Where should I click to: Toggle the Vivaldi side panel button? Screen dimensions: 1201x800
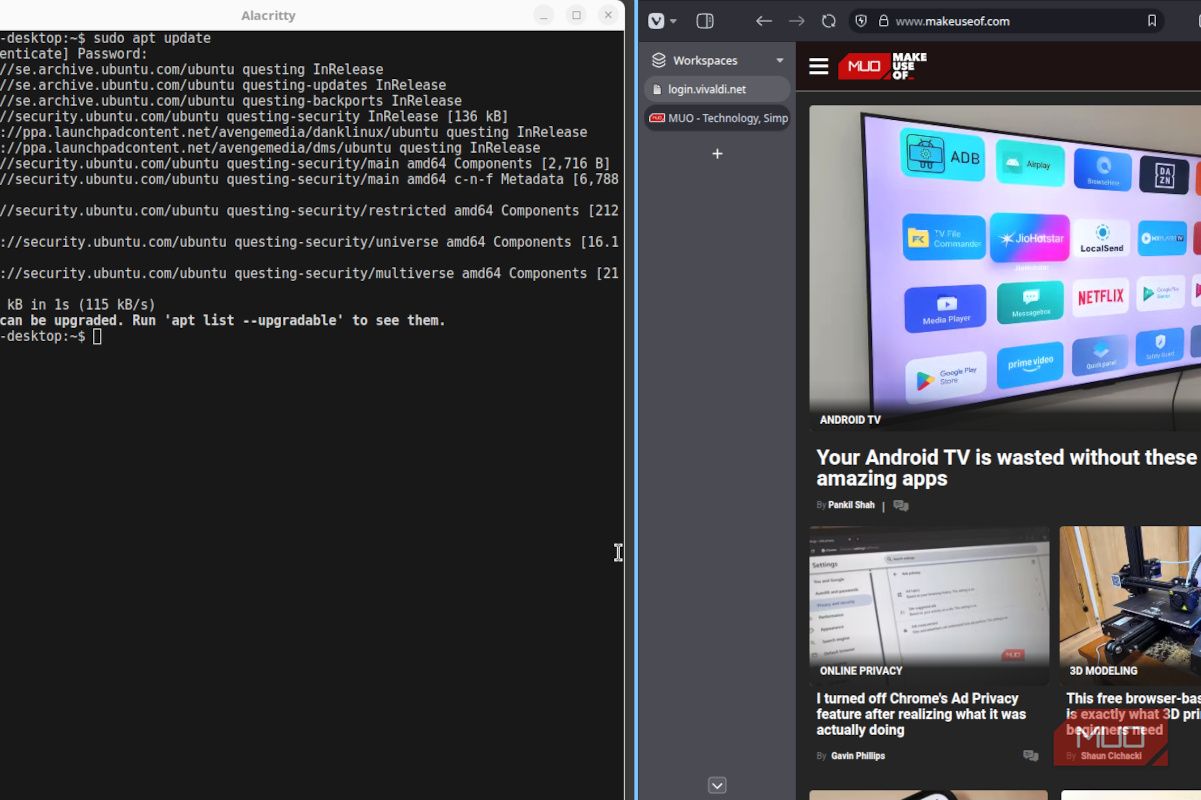(705, 21)
